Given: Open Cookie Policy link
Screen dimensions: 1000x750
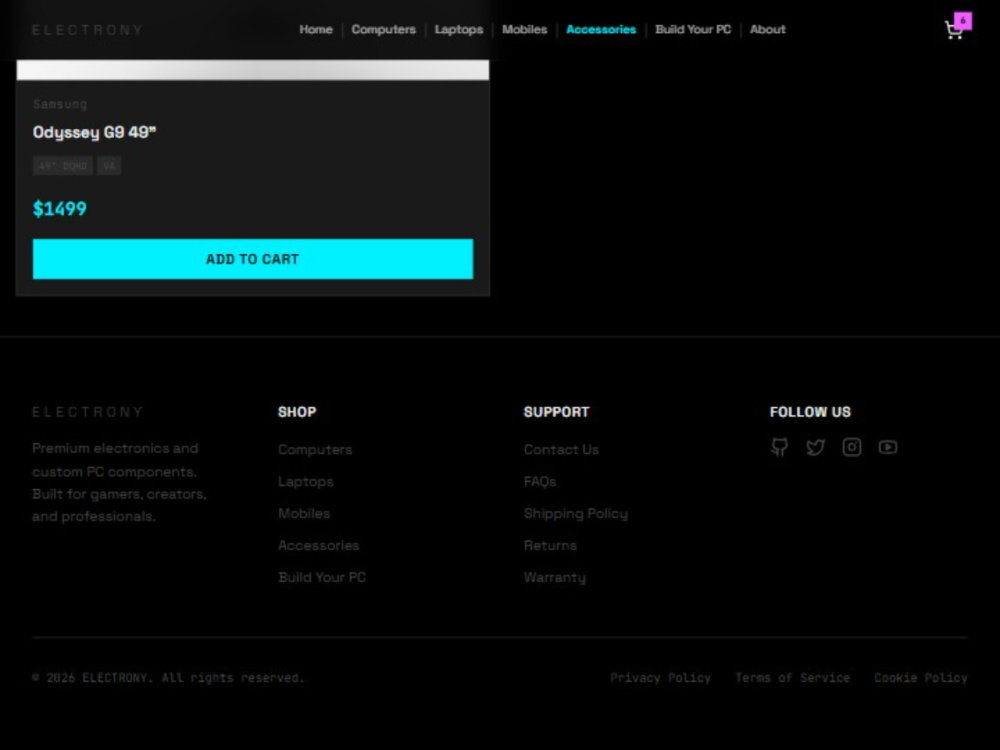Looking at the screenshot, I should [921, 678].
